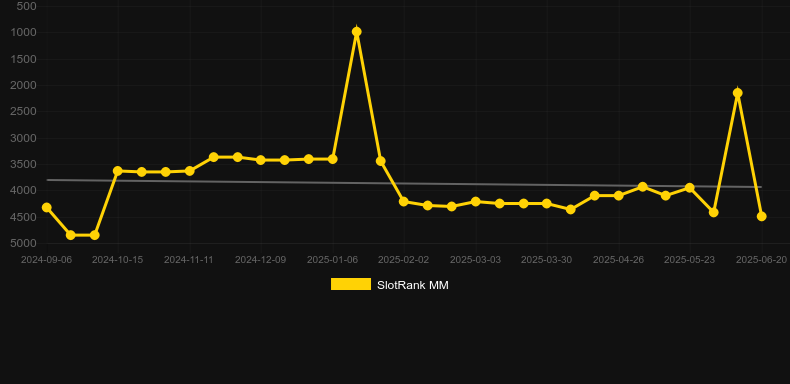Viewport: 790px width, 384px height.
Task: Select the second peak data point near 2000
Action: [738, 93]
